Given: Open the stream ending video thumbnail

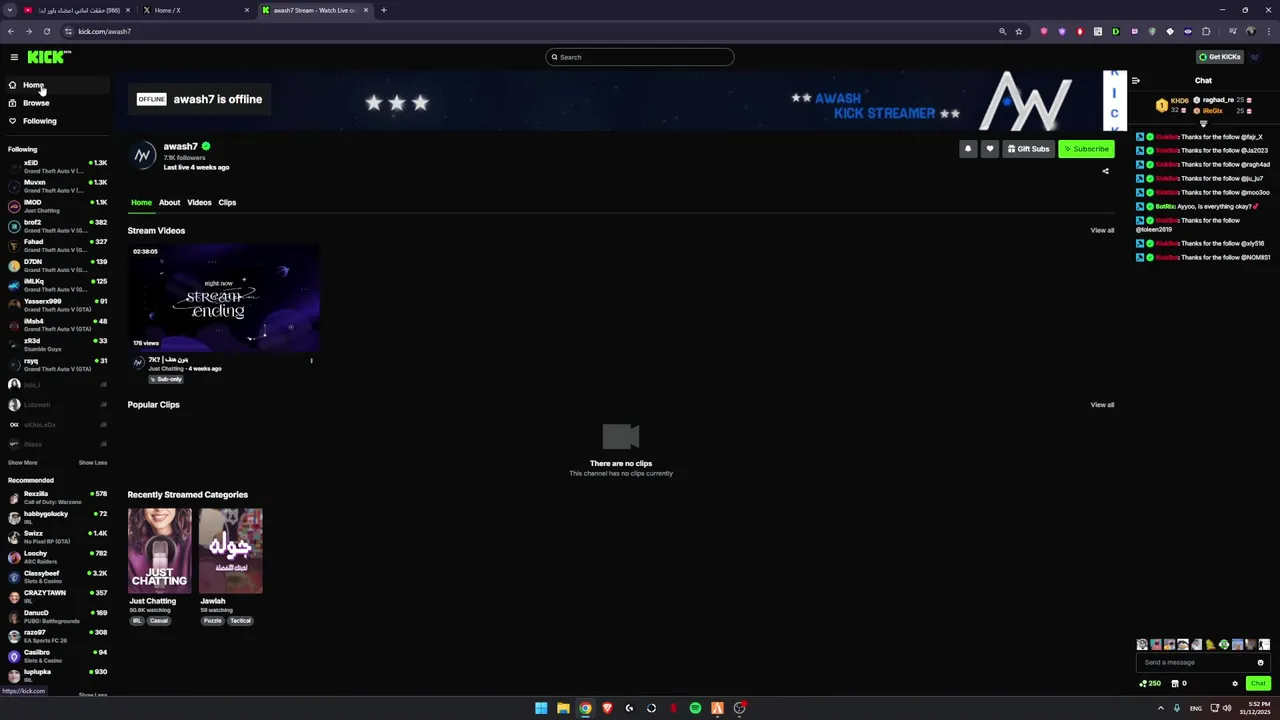Looking at the screenshot, I should (224, 297).
